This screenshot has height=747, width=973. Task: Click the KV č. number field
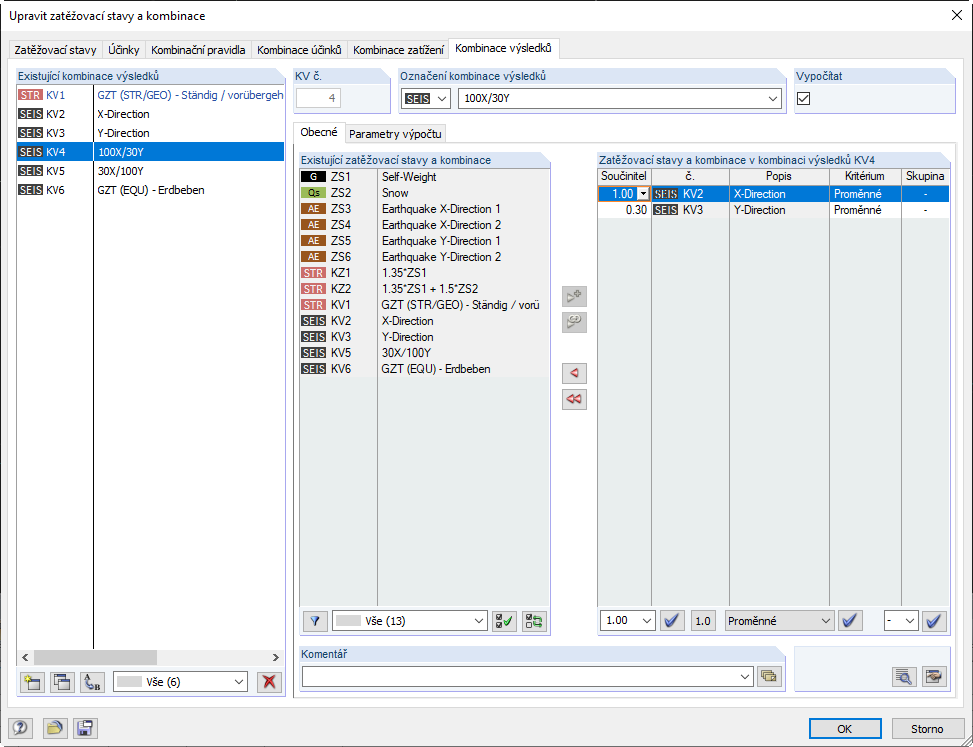click(x=318, y=98)
